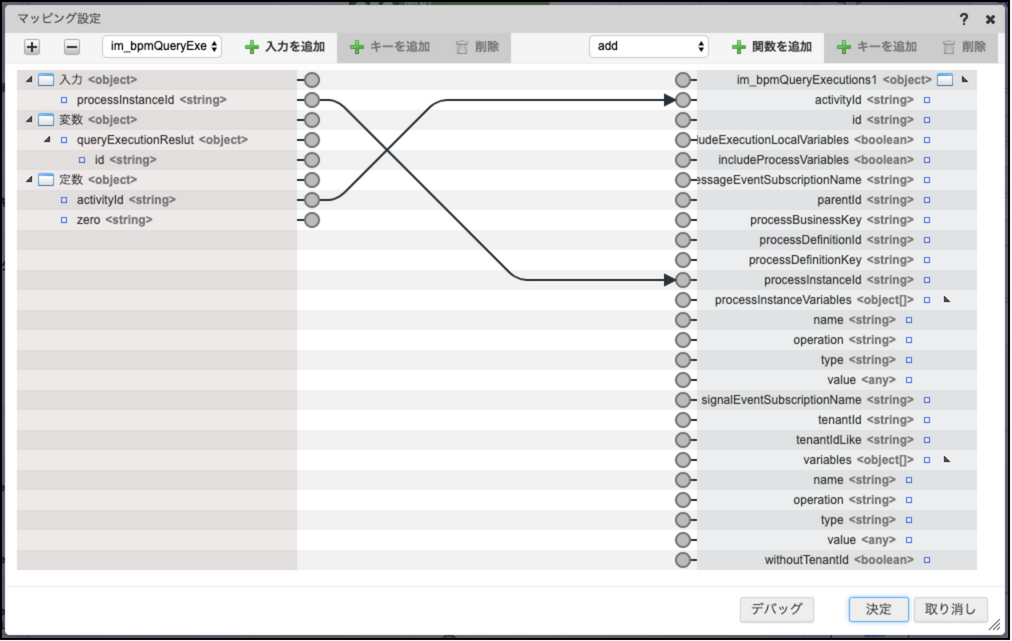Select the processBusinessKey string row
Viewport: 1012px width, 641px height.
(x=836, y=220)
